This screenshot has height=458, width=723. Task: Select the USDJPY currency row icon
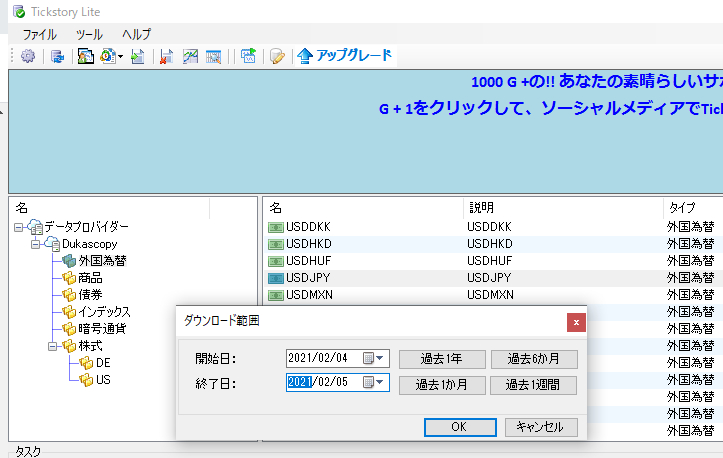point(276,277)
